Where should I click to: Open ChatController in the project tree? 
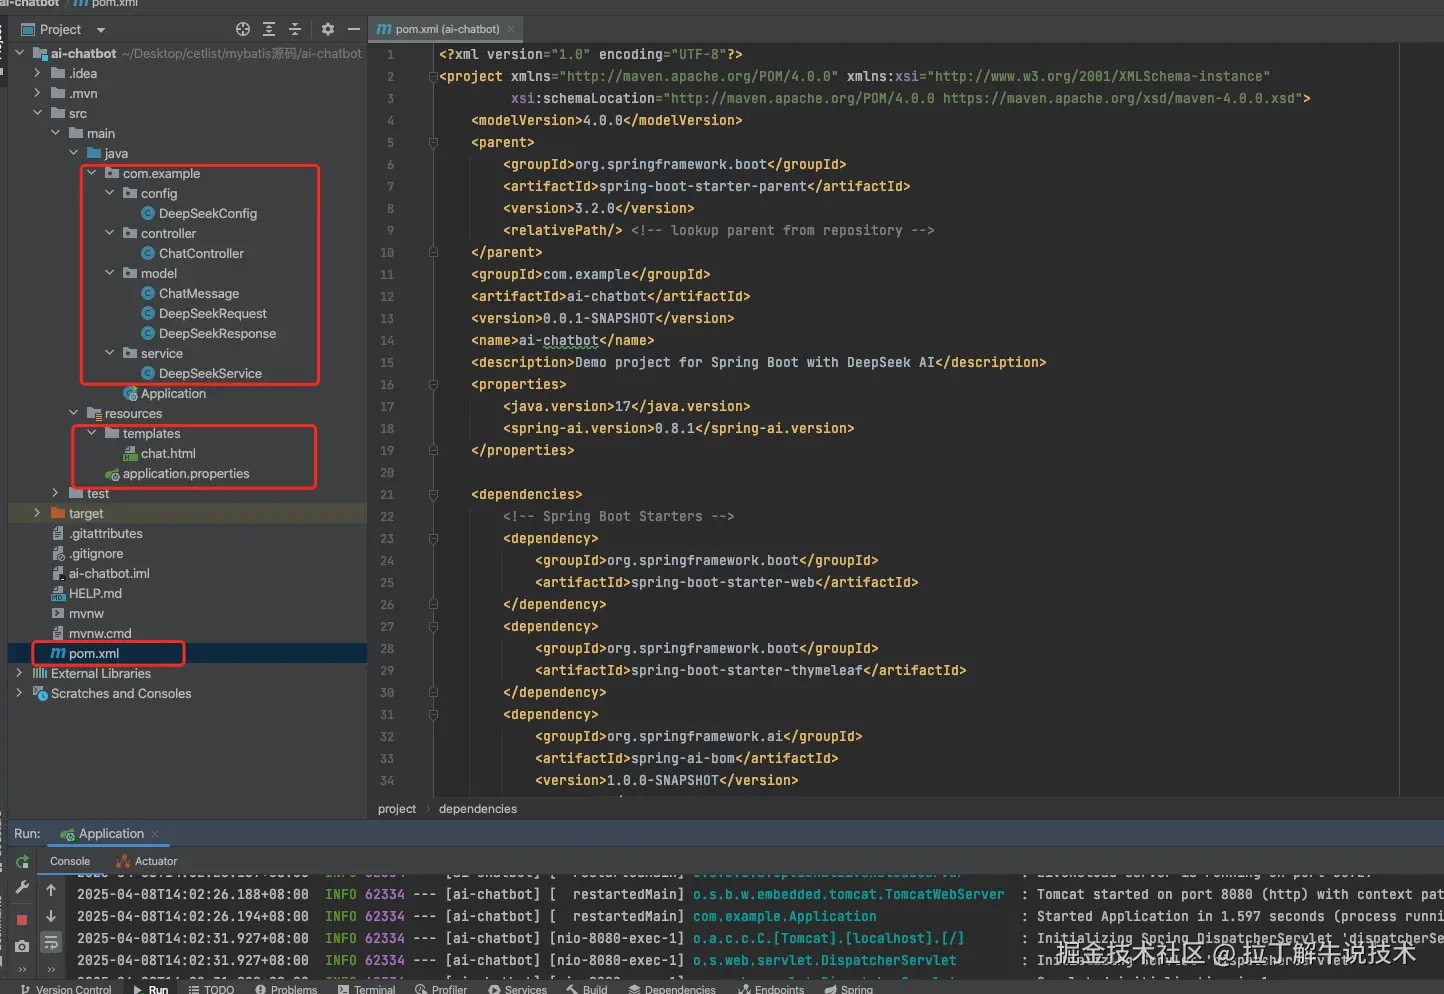200,253
